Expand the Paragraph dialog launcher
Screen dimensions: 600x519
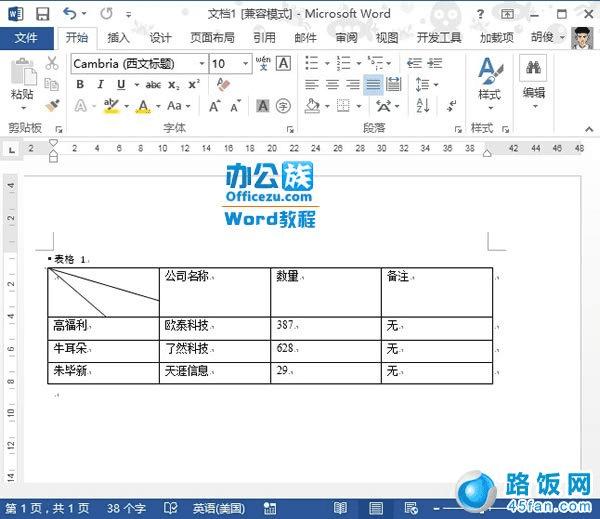tap(458, 129)
